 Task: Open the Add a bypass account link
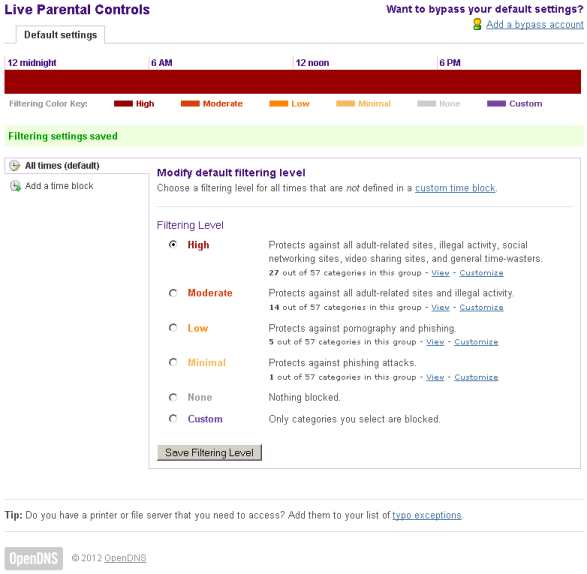535,24
